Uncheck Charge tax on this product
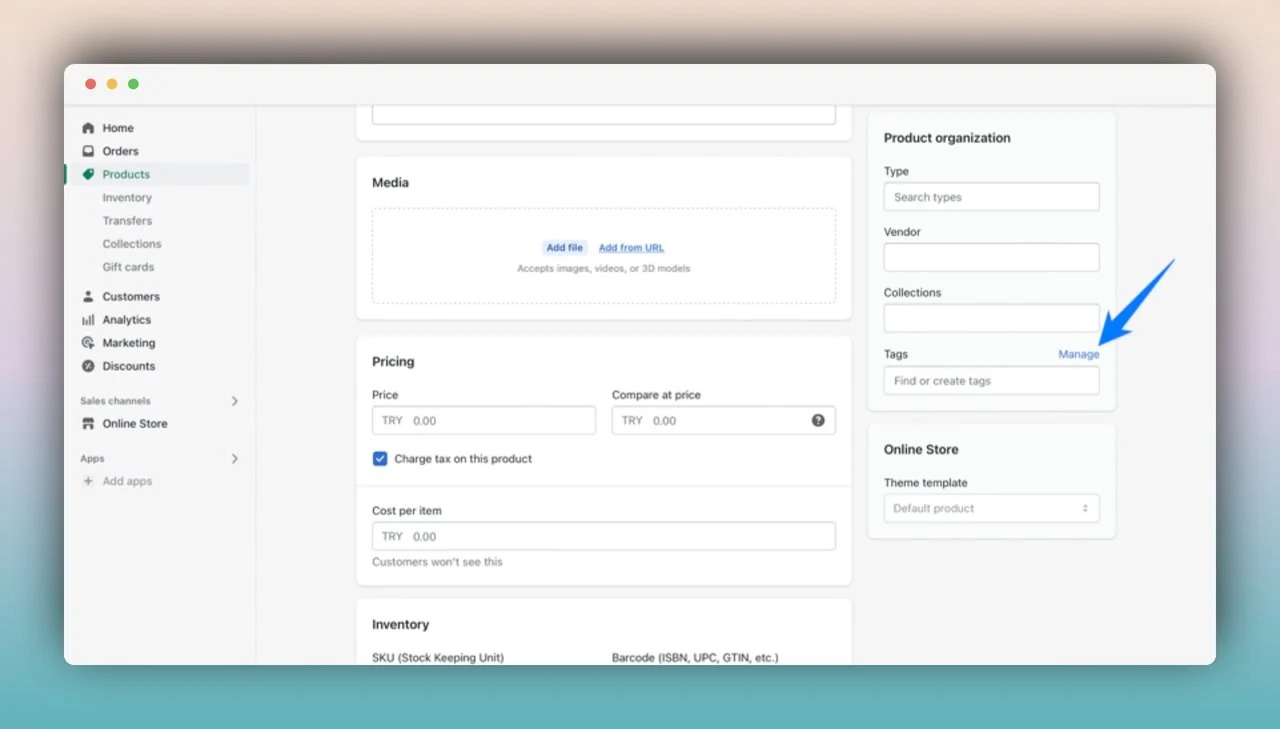The image size is (1280, 729). click(x=379, y=458)
